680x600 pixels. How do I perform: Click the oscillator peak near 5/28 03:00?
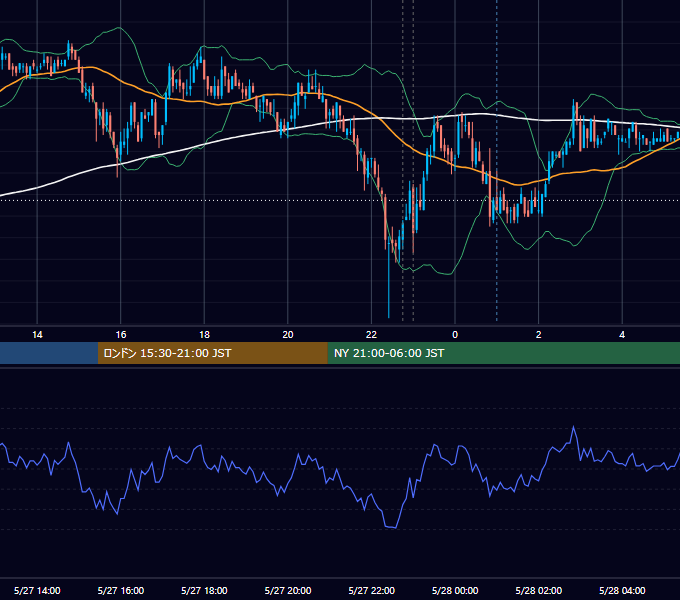click(x=574, y=427)
